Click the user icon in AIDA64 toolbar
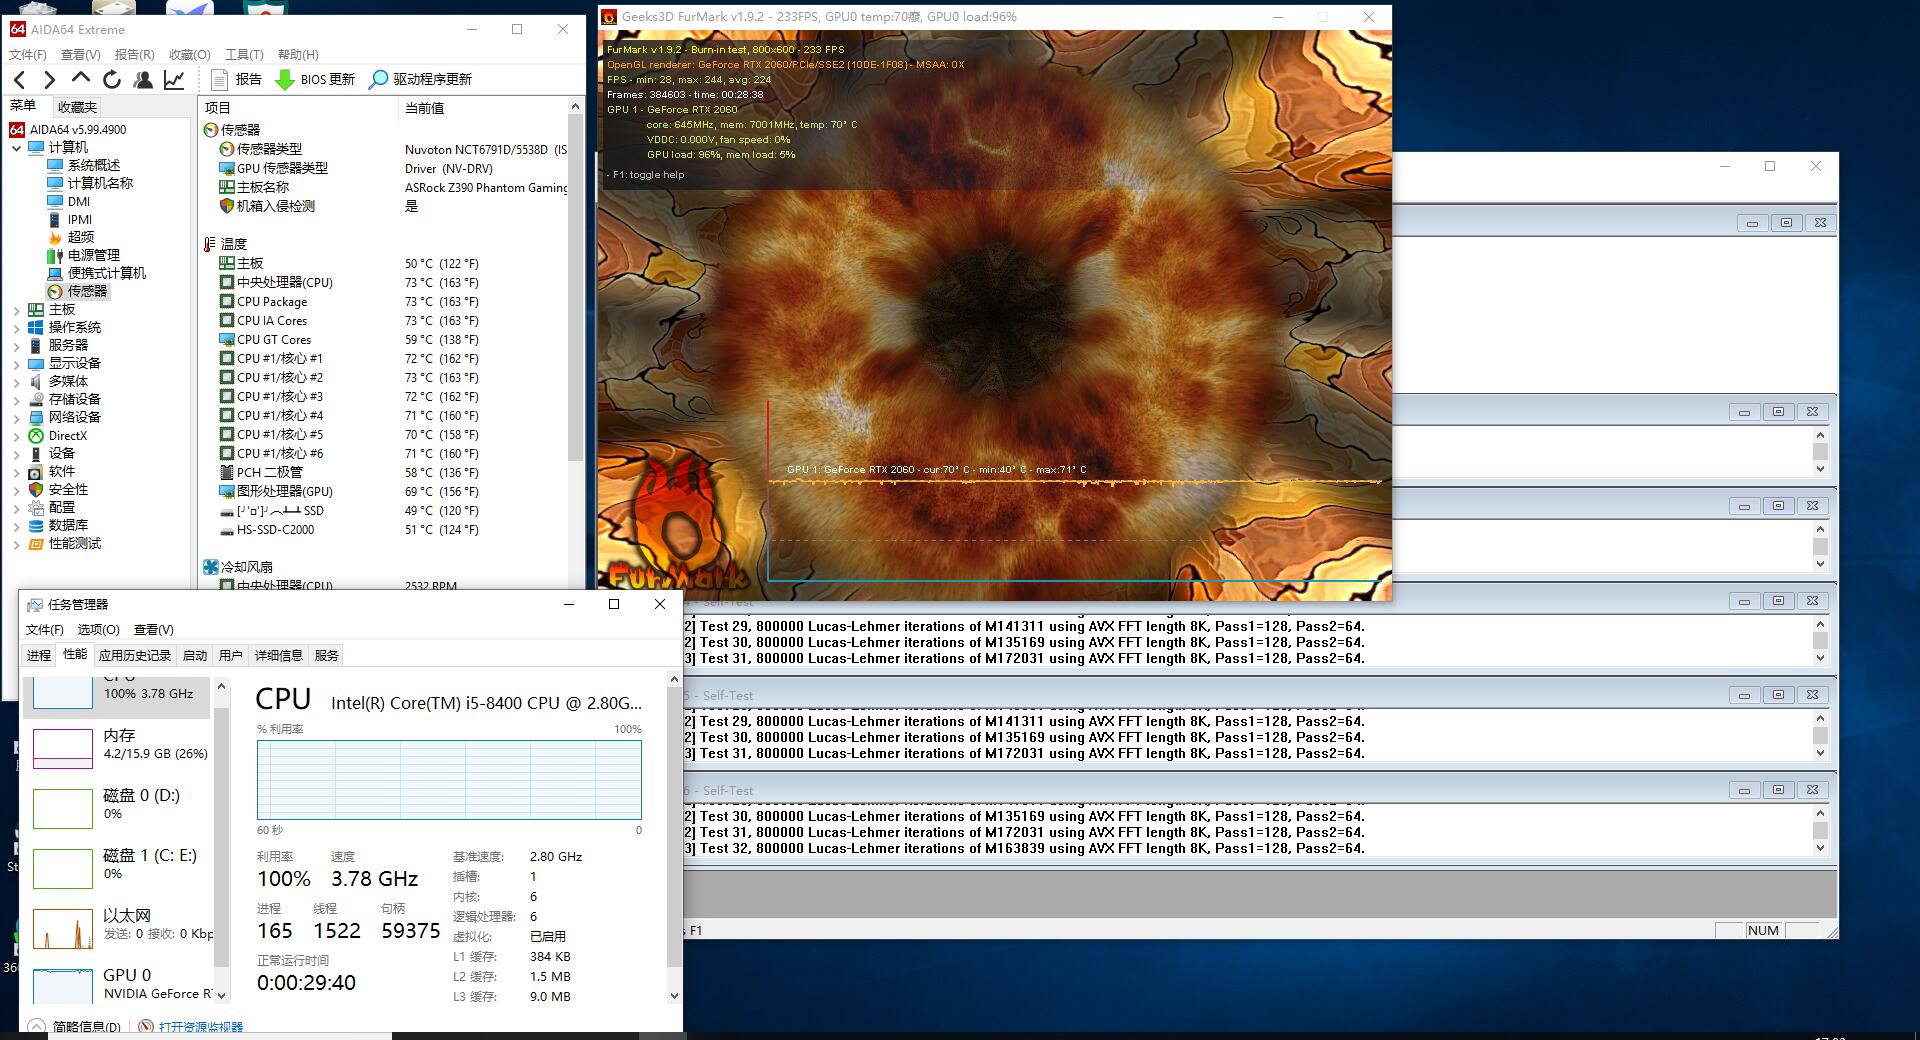The height and width of the screenshot is (1040, 1920). [143, 79]
